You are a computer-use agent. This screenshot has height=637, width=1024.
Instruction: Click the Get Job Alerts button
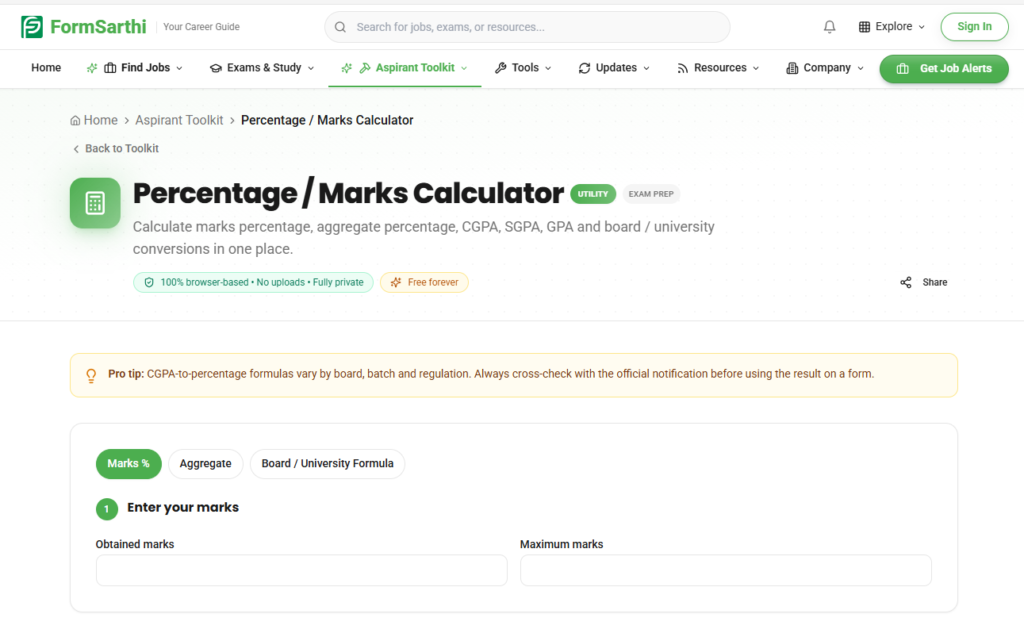pyautogui.click(x=944, y=69)
